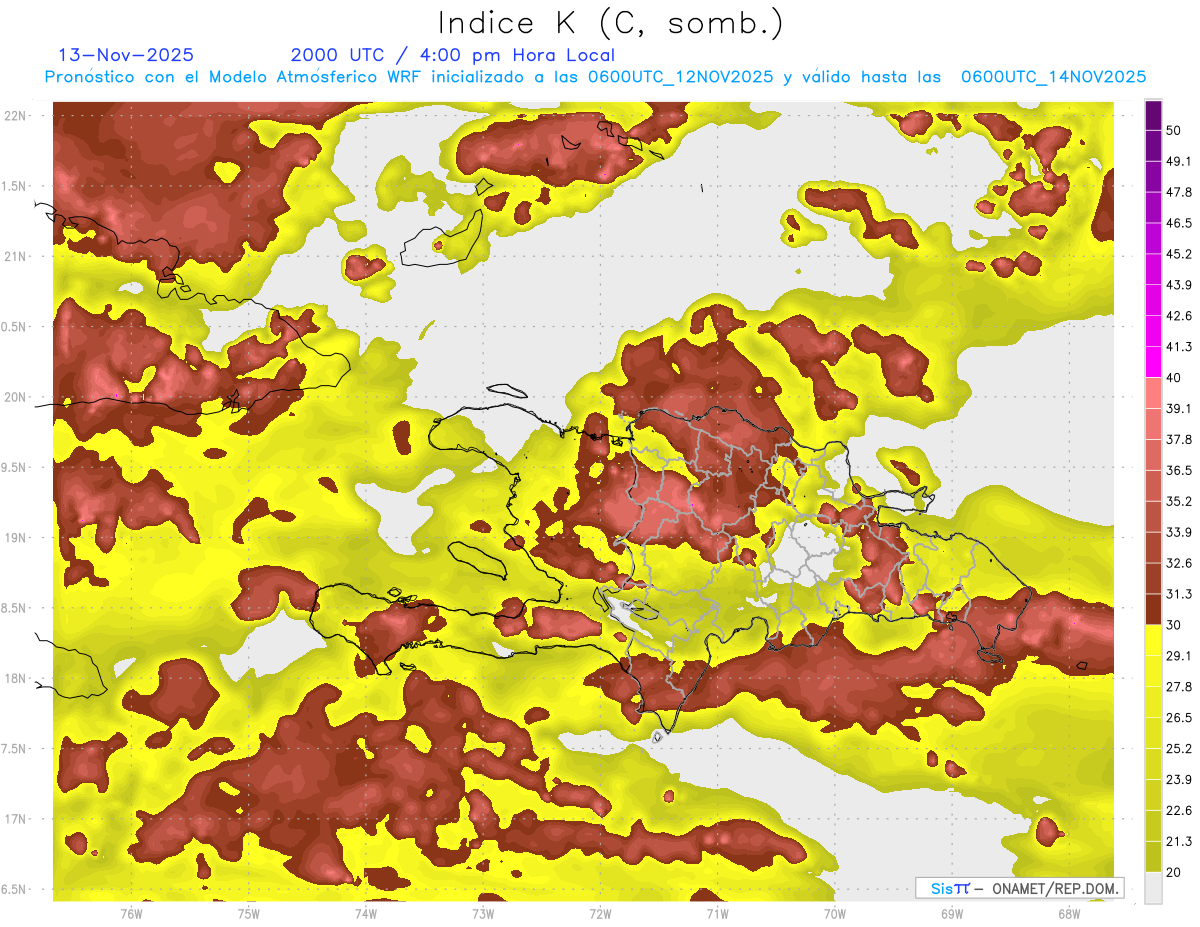The image size is (1200, 927).
Task: Click the 'Sistt - ONAMET/REP.DOM.' credit box
Action: pos(1019,888)
